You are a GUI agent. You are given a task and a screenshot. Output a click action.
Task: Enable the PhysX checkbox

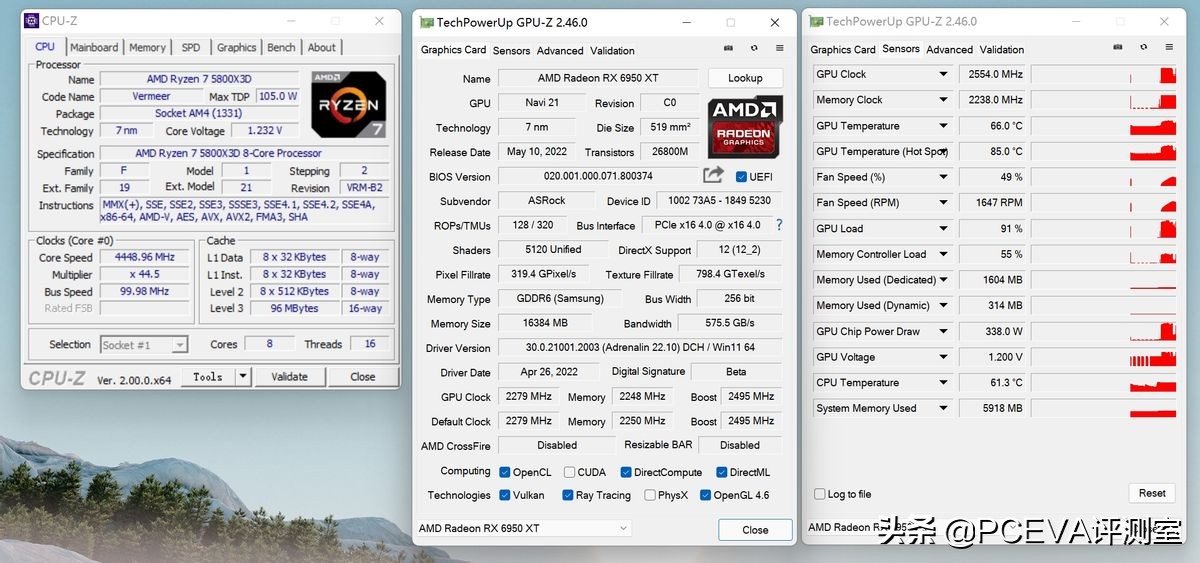tap(650, 495)
